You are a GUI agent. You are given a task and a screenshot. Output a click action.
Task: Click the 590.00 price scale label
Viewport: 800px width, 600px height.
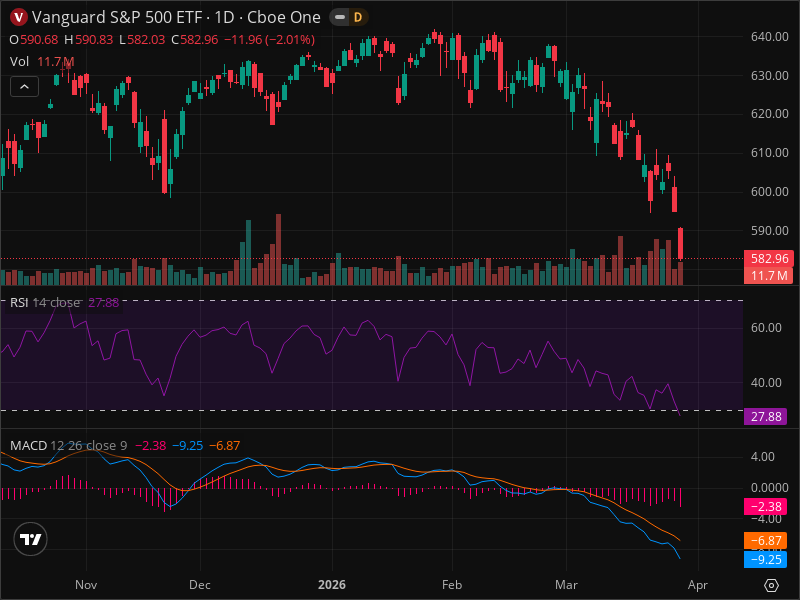point(769,231)
